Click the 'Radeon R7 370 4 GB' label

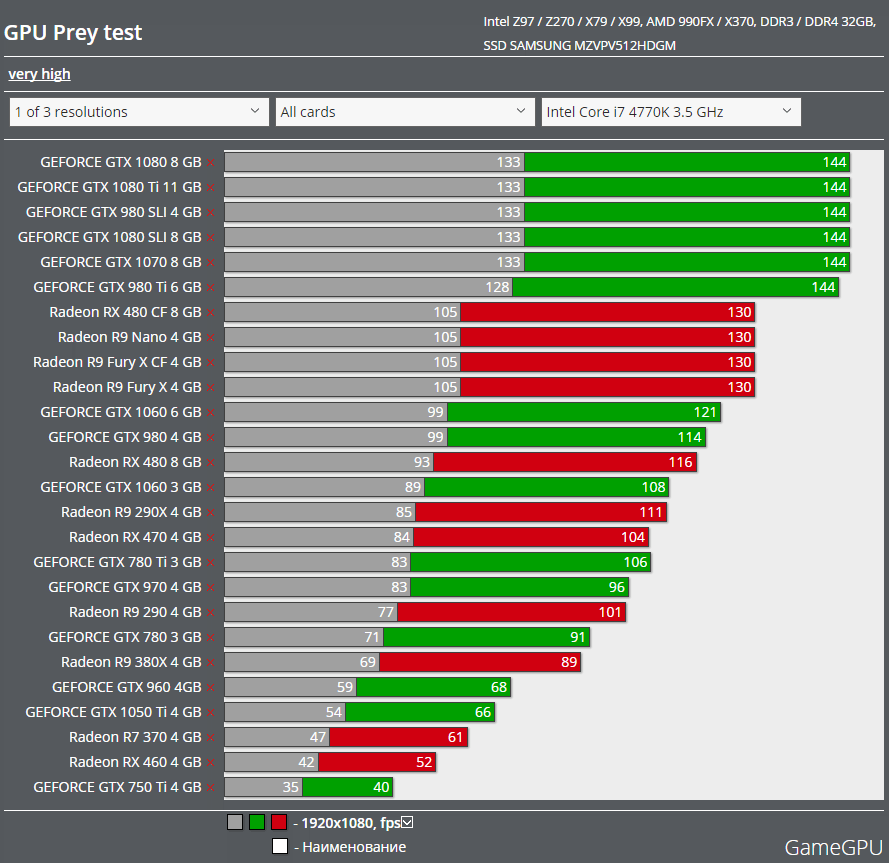(135, 737)
